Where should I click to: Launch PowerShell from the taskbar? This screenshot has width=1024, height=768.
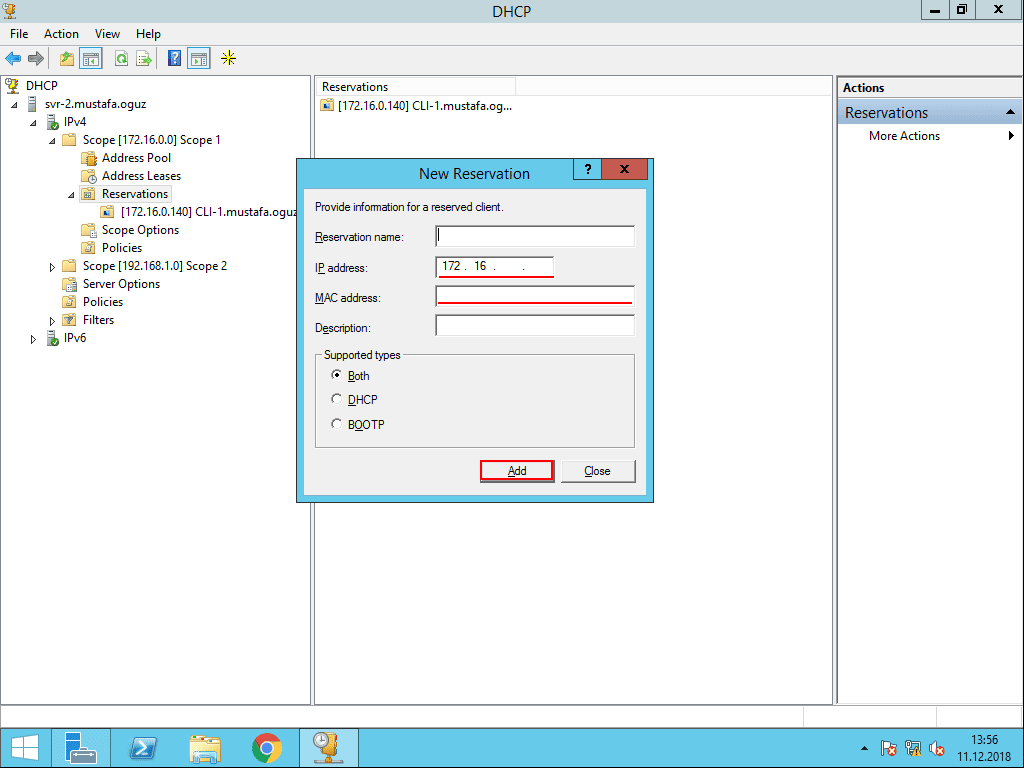[142, 748]
